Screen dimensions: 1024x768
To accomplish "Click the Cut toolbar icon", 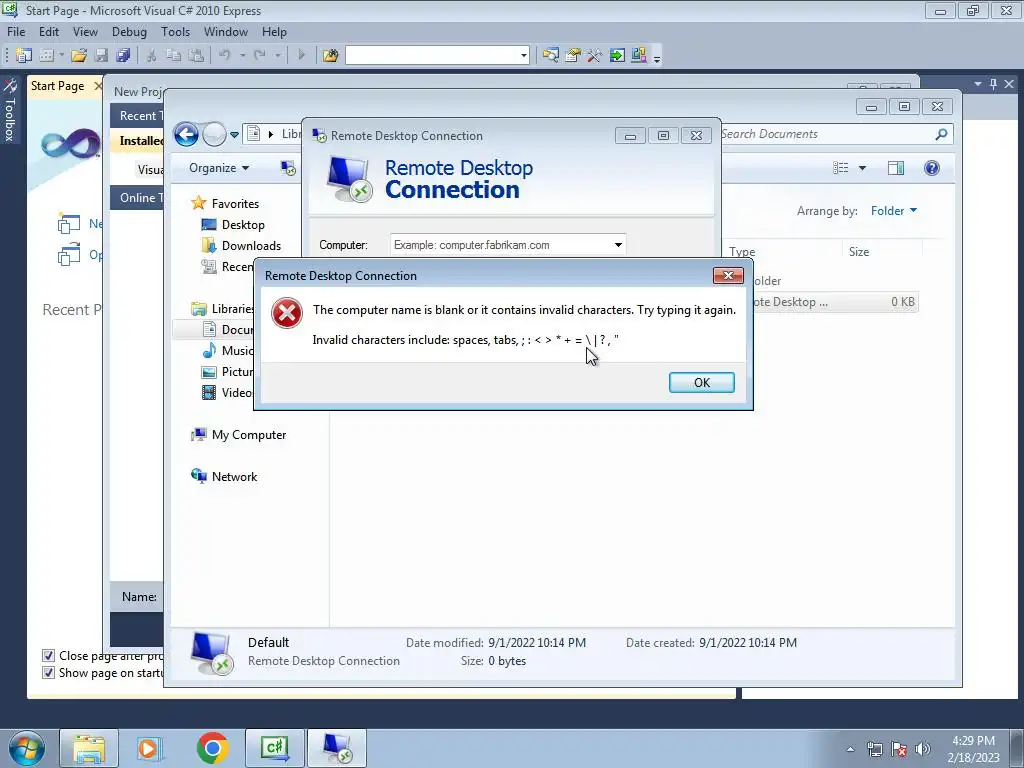I will click(x=151, y=56).
